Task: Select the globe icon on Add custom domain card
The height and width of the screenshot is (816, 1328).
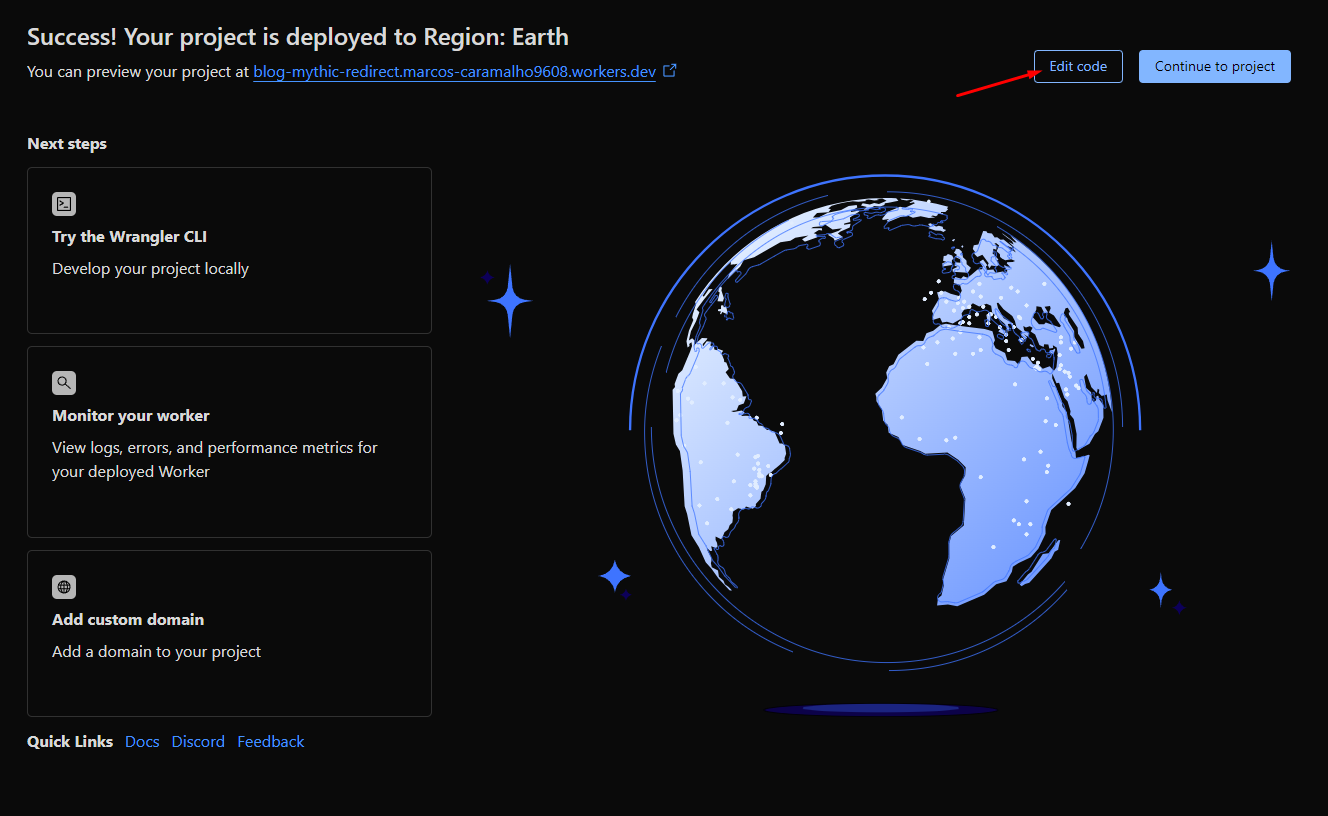Action: (x=63, y=586)
